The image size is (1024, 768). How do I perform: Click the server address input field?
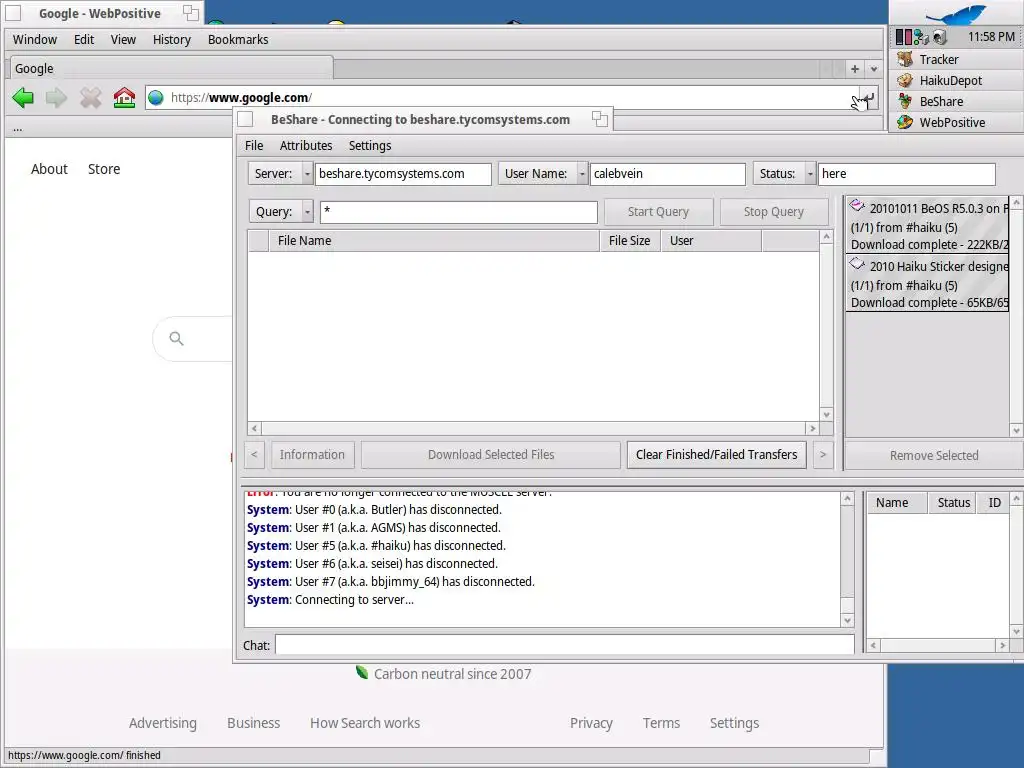(403, 174)
